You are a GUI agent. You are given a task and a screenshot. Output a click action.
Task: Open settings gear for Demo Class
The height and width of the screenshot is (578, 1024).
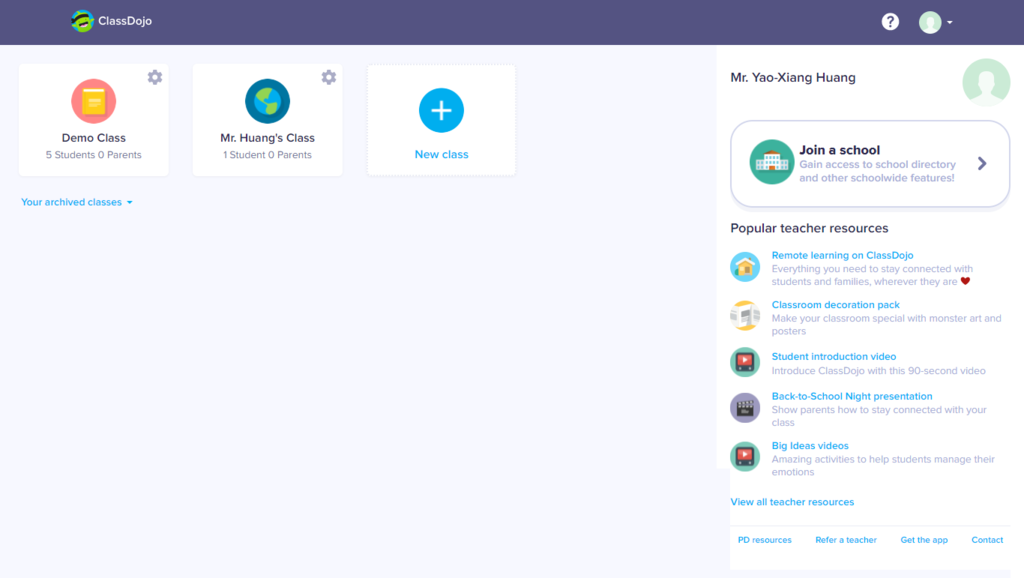pyautogui.click(x=155, y=77)
